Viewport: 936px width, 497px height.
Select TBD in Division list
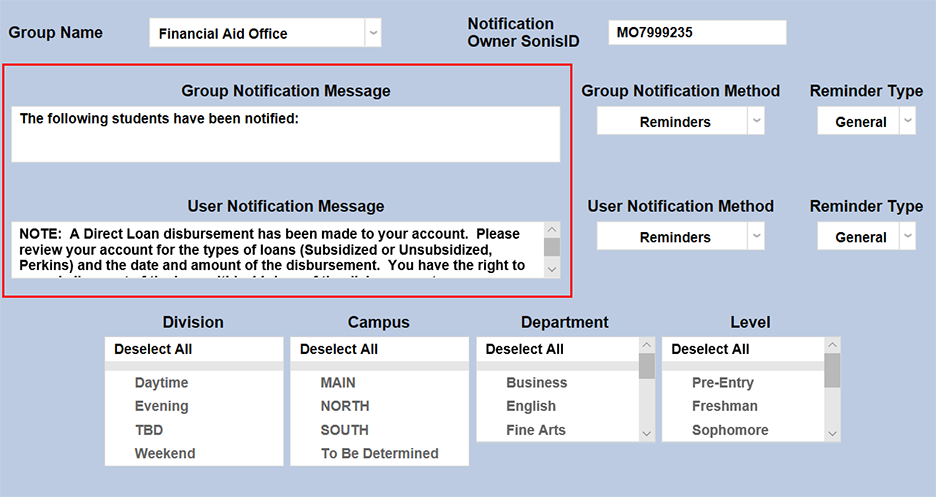pos(149,430)
